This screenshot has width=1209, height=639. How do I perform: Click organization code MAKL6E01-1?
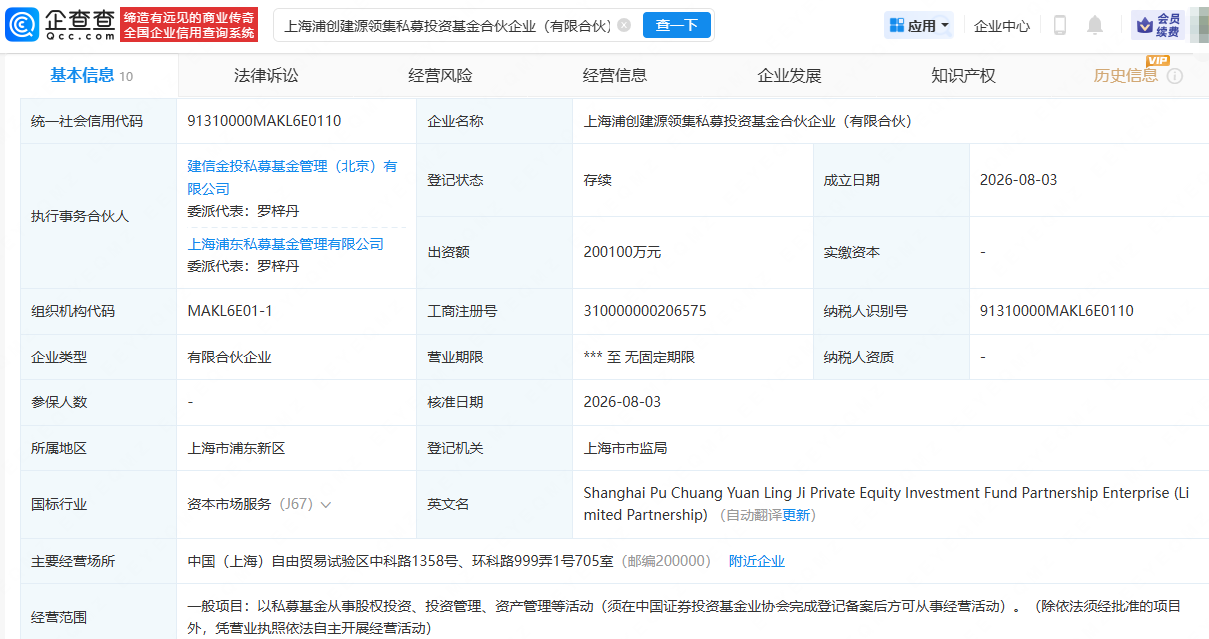point(230,311)
